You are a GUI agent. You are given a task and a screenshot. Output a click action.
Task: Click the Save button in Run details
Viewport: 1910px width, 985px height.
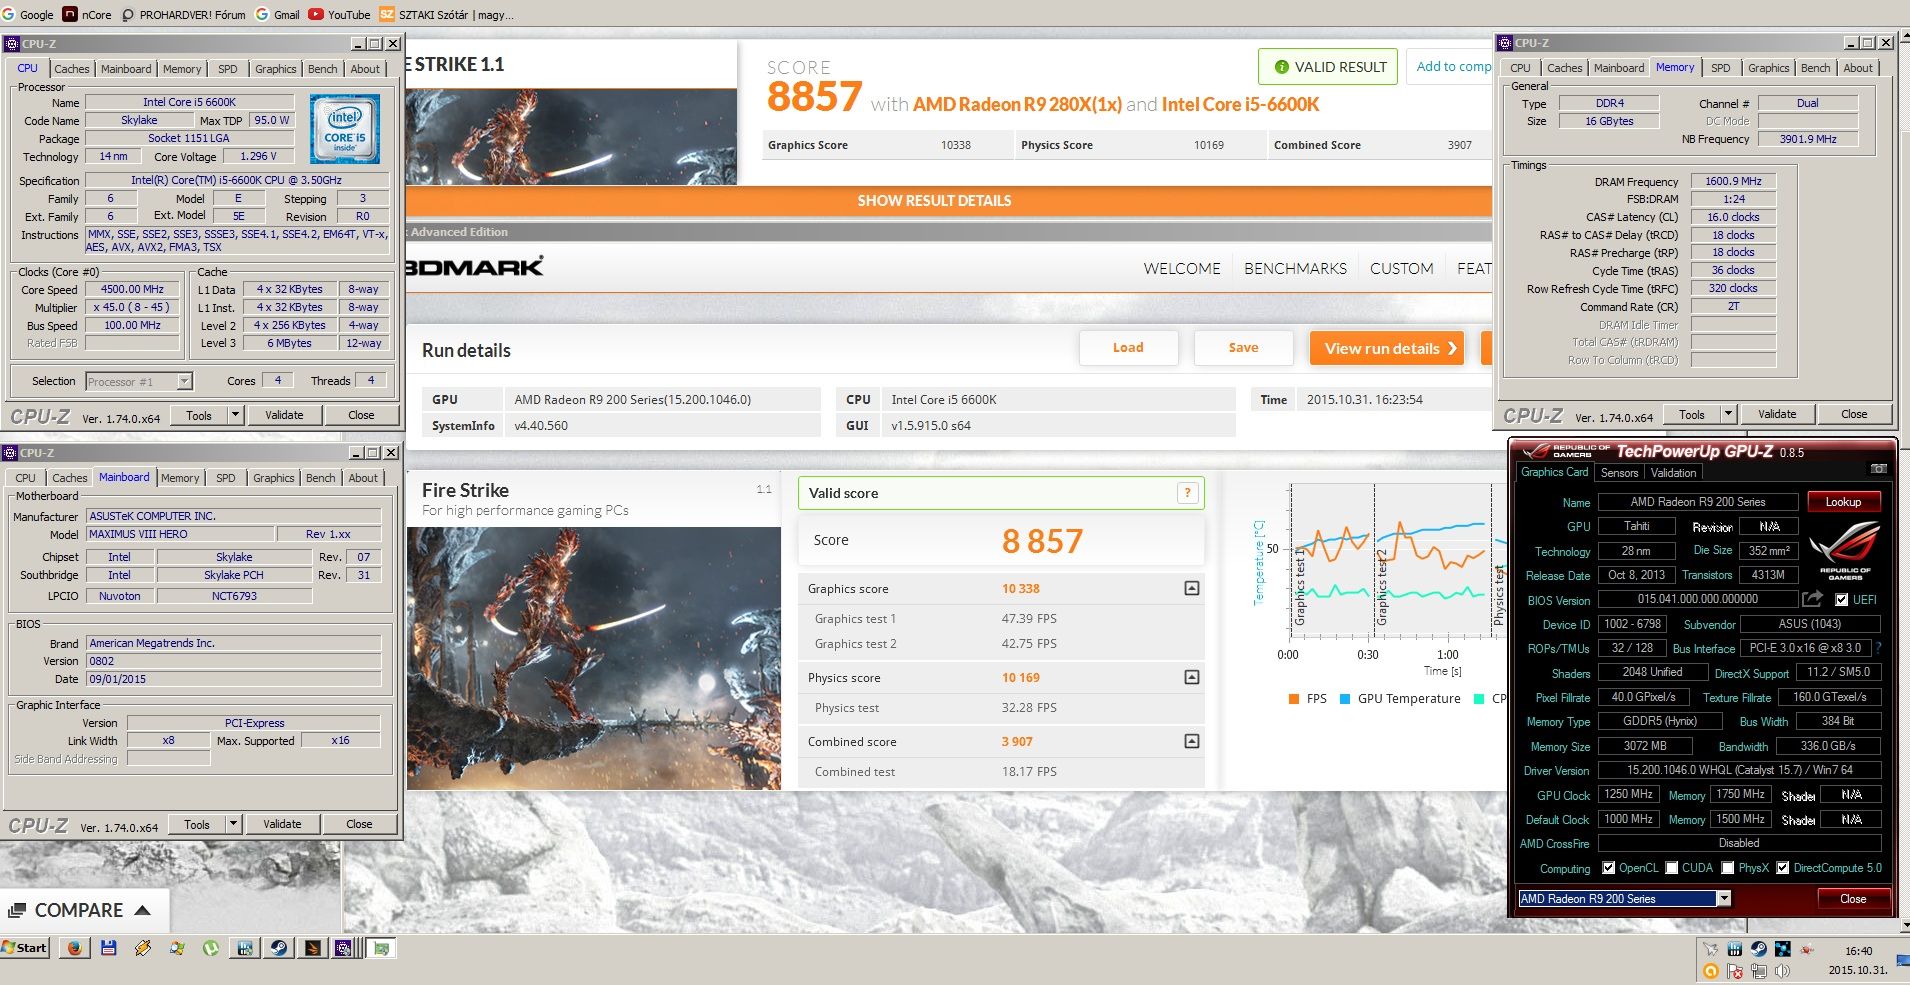(x=1243, y=348)
